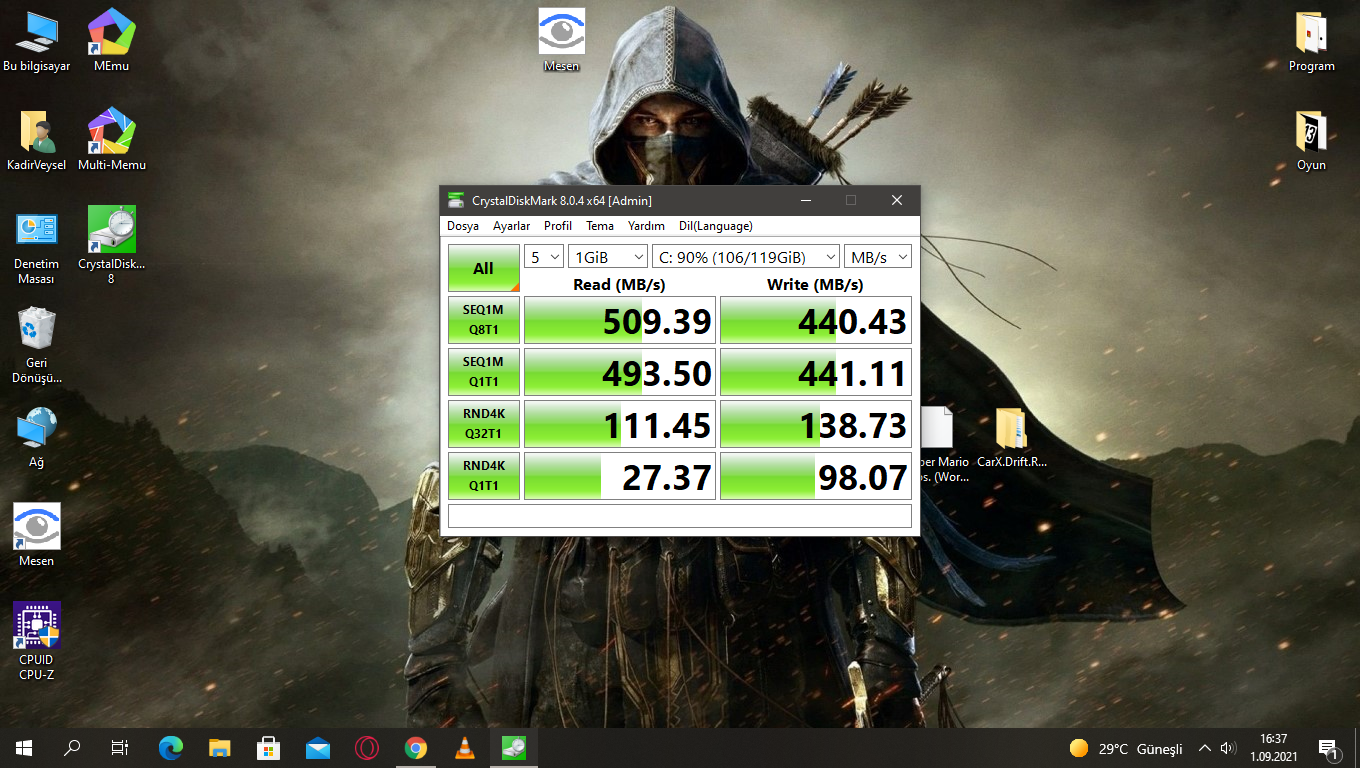The height and width of the screenshot is (768, 1360).
Task: Open Denetim Masası desktop icon
Action: coord(37,248)
